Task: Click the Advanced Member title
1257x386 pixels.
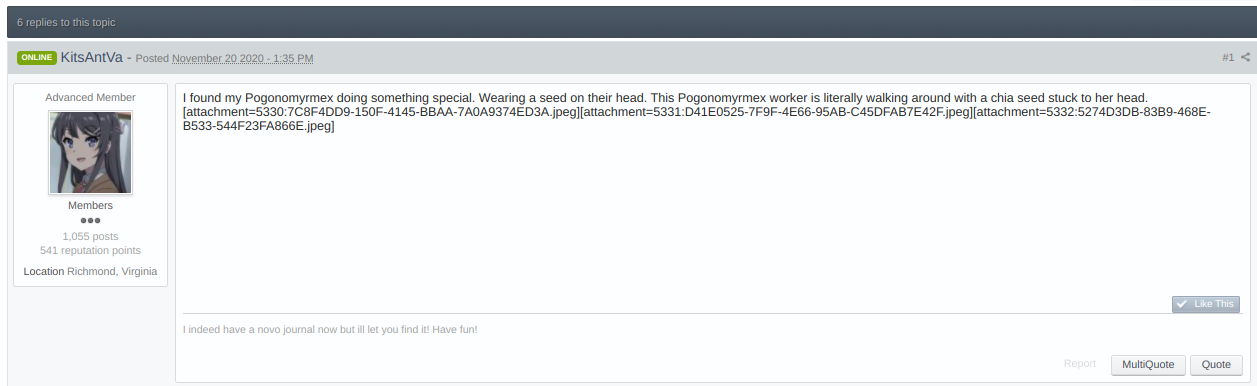Action: pyautogui.click(x=90, y=97)
